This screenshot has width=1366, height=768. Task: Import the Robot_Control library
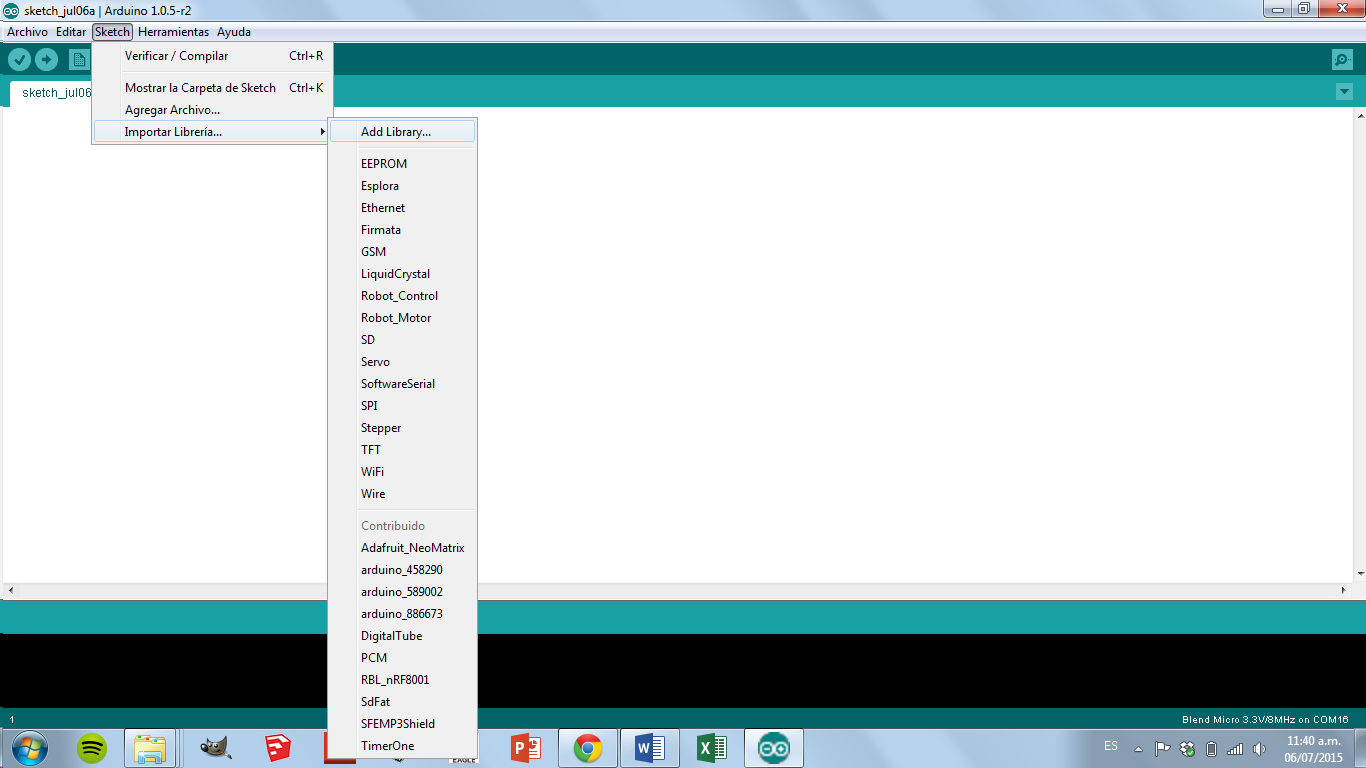pos(403,296)
